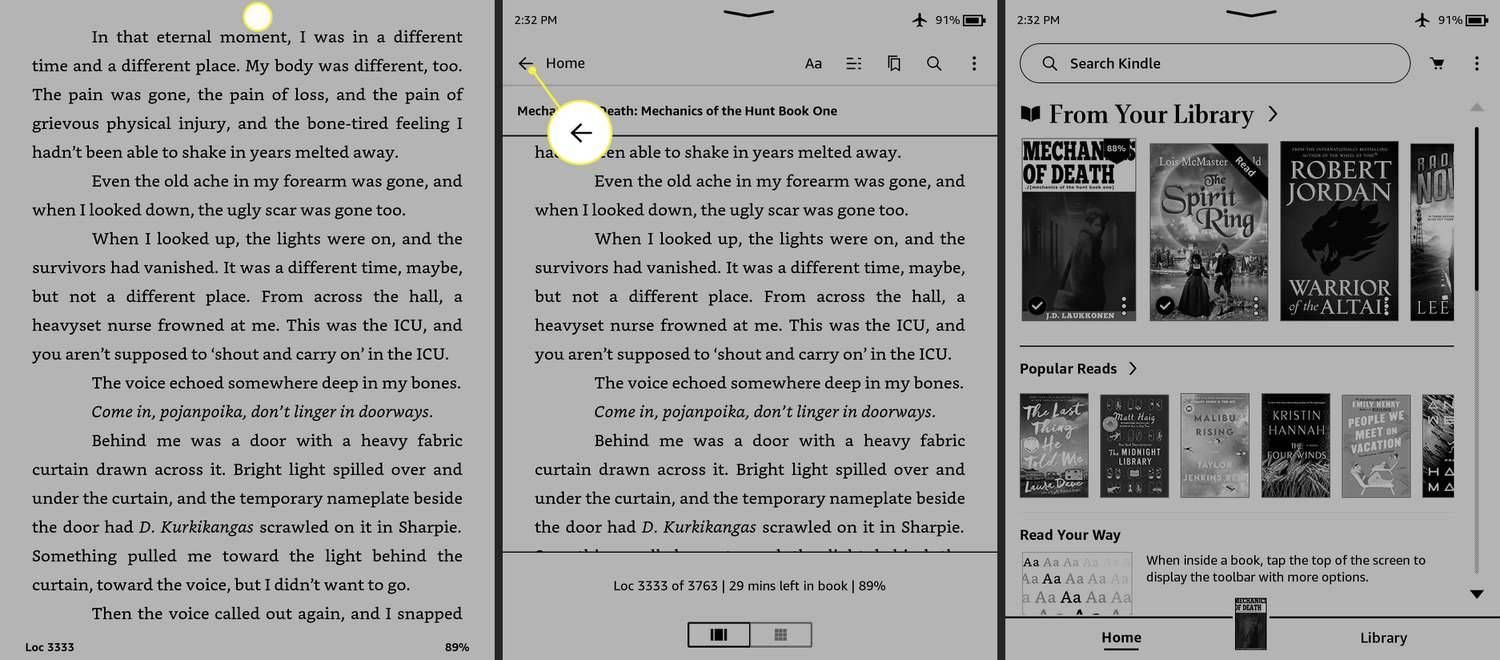This screenshot has height=660, width=1500.
Task: Tap the Loc 3333 of 3763 progress line
Action: [749, 586]
